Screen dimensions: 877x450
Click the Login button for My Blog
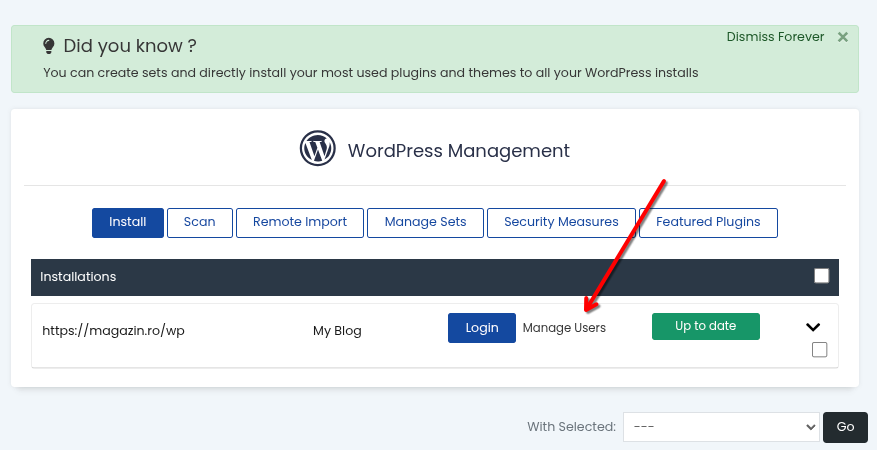point(482,328)
